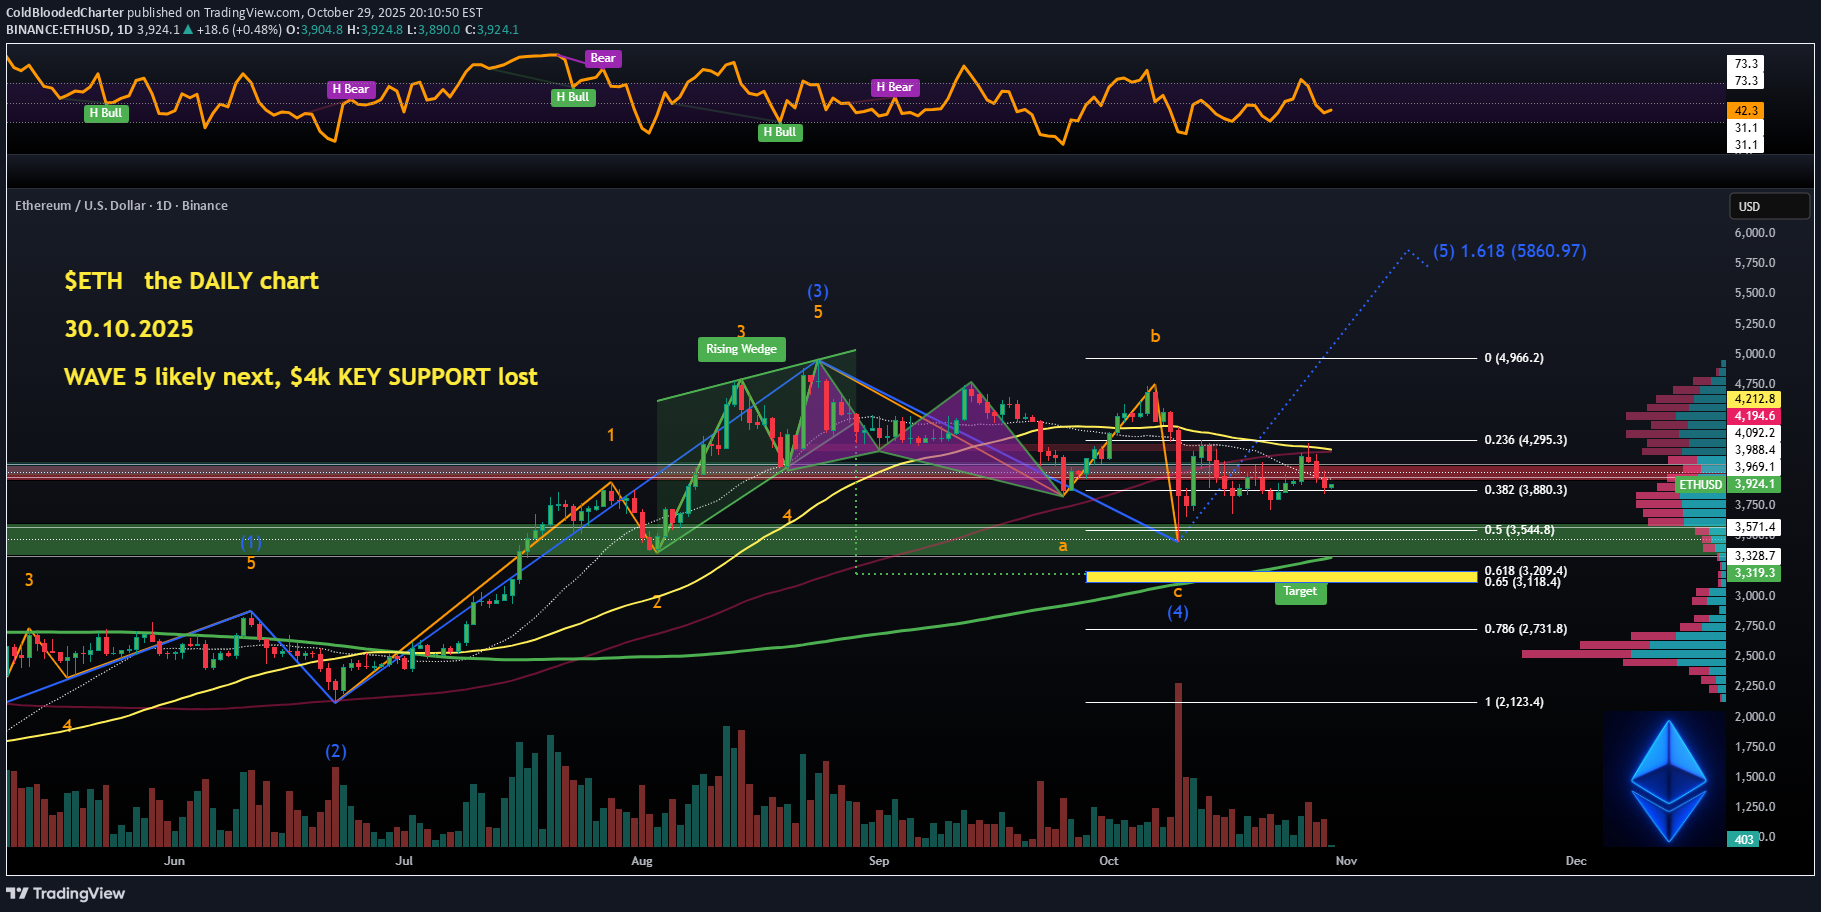
Task: Open the USD currency selector
Action: point(1768,206)
